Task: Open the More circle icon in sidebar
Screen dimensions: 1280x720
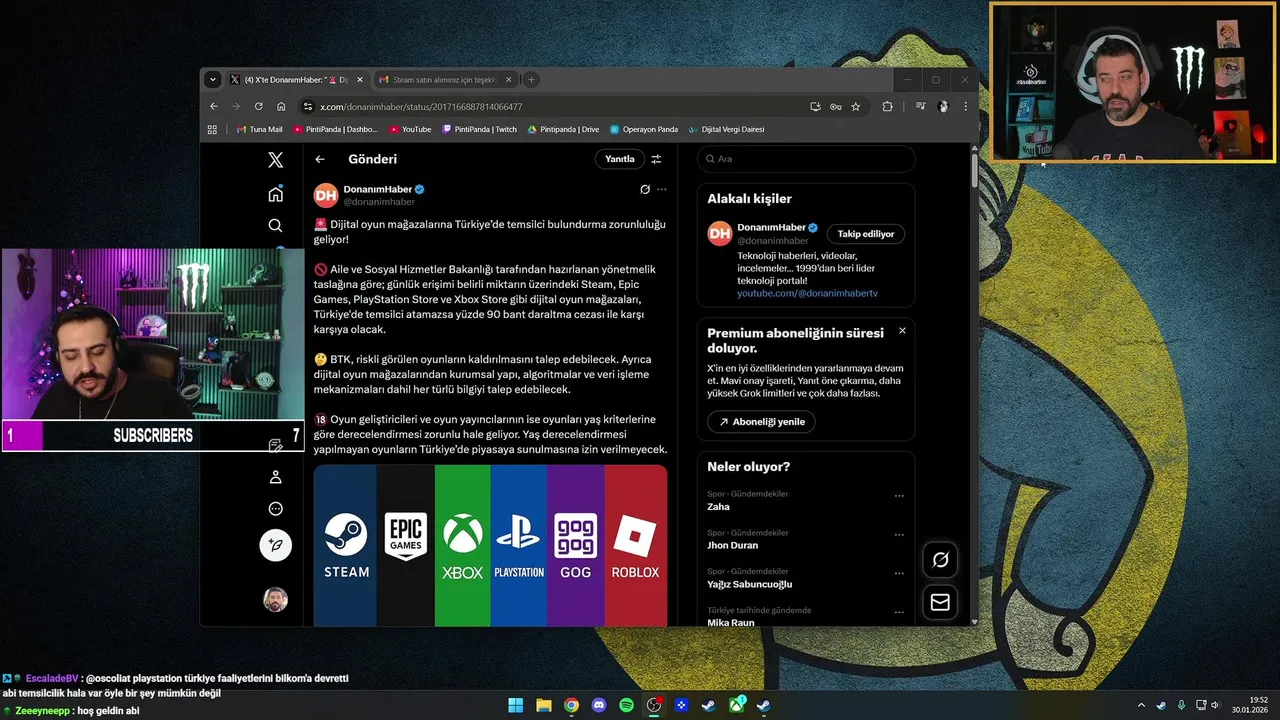Action: coord(276,509)
